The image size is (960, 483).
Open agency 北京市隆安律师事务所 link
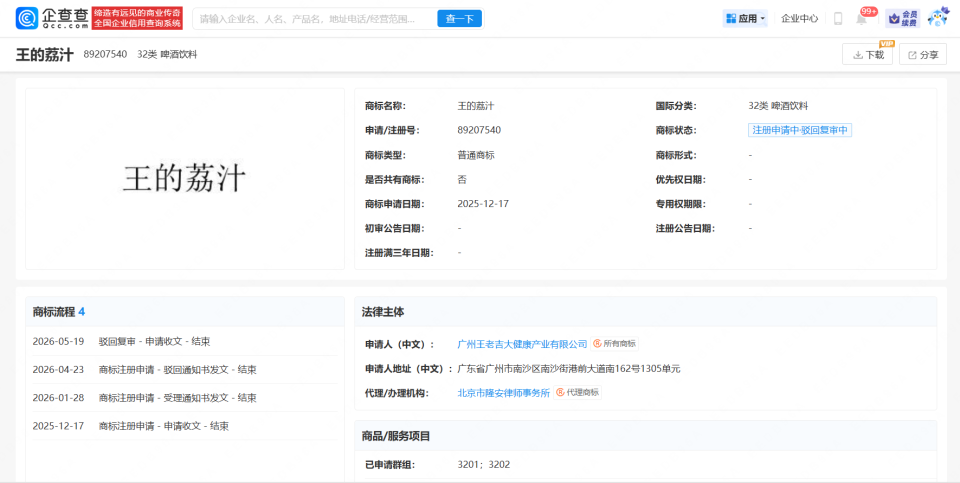[503, 393]
